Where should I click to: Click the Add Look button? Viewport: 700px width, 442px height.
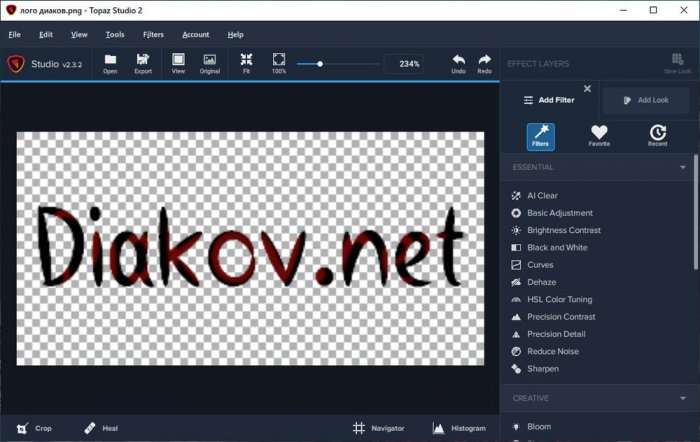tap(645, 100)
